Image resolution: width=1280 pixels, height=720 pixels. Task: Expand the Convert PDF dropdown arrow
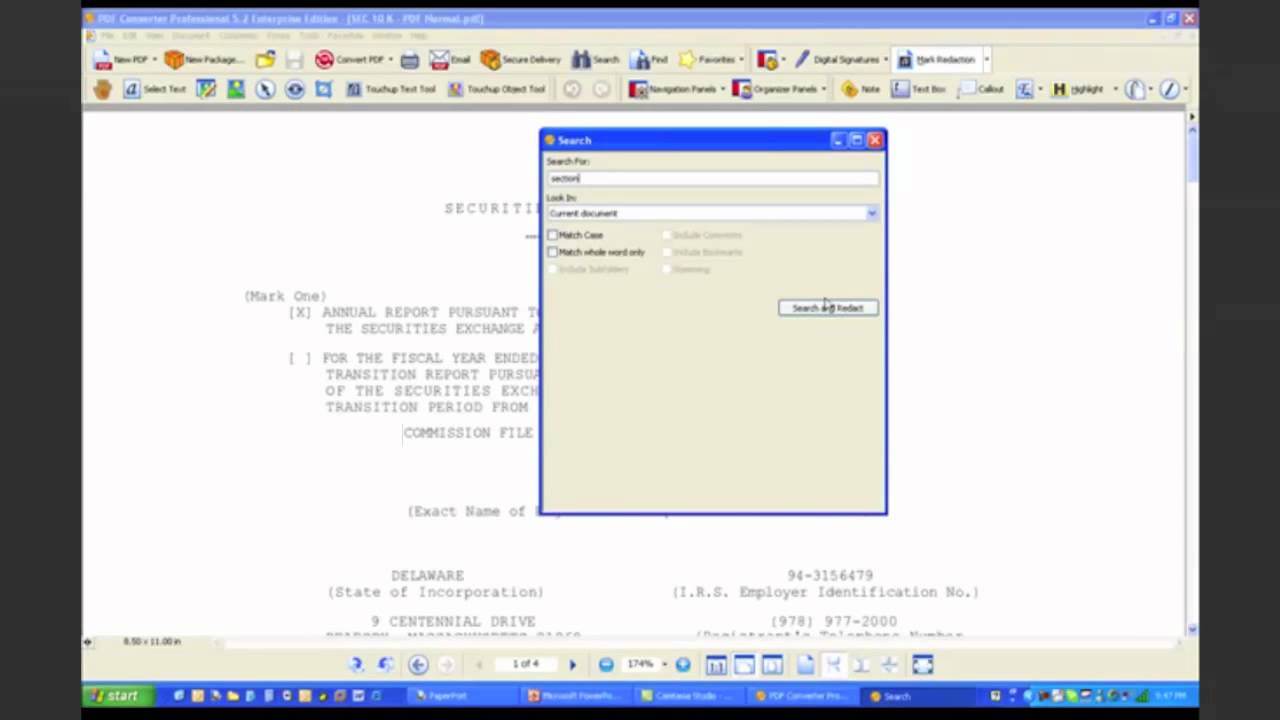(390, 60)
